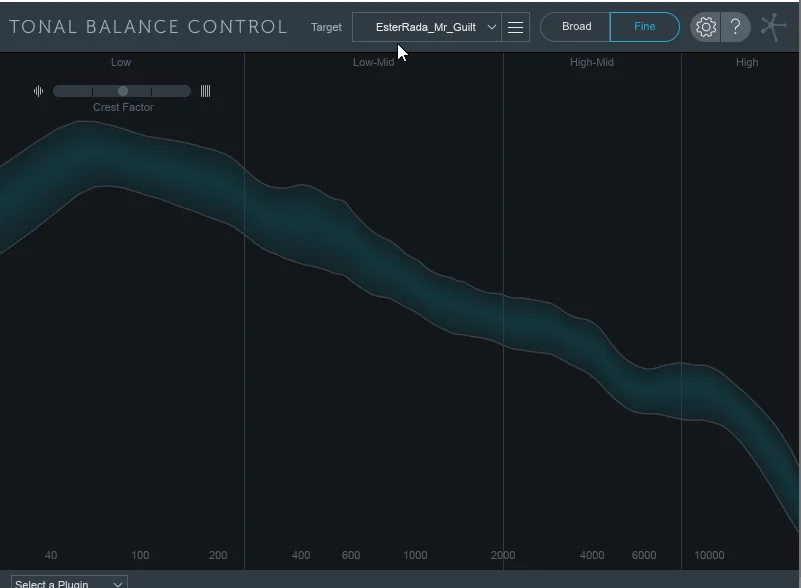
Task: Click the 4000 Hz frequency label
Action: (592, 555)
